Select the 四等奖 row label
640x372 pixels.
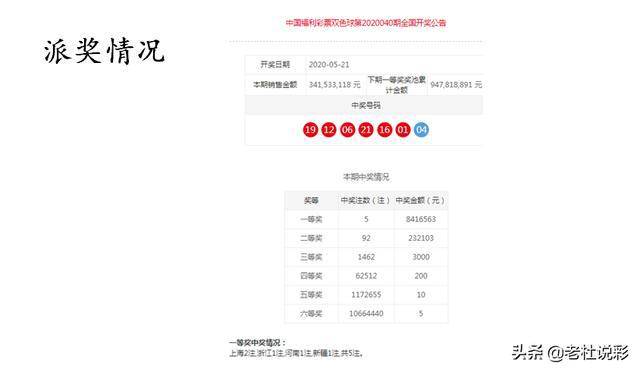pyautogui.click(x=311, y=276)
